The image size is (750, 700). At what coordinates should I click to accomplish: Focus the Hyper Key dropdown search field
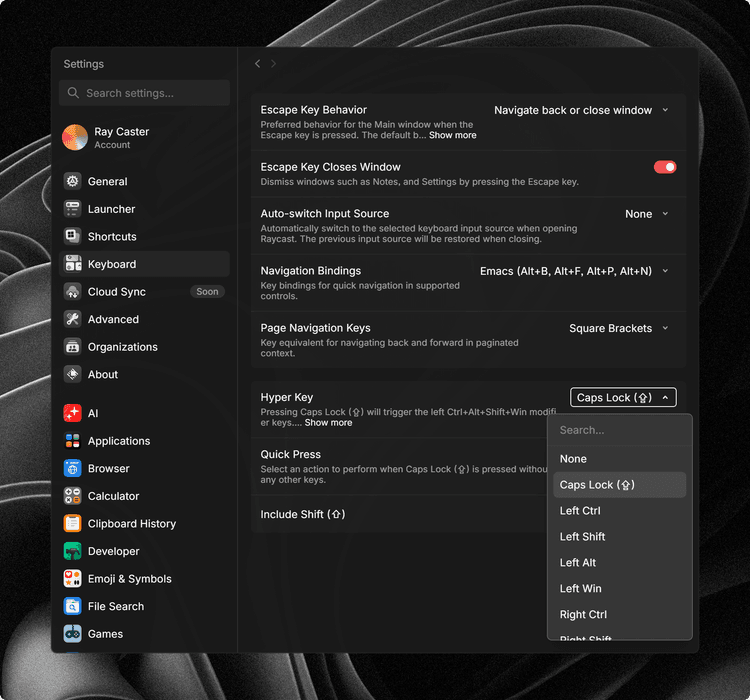[620, 430]
